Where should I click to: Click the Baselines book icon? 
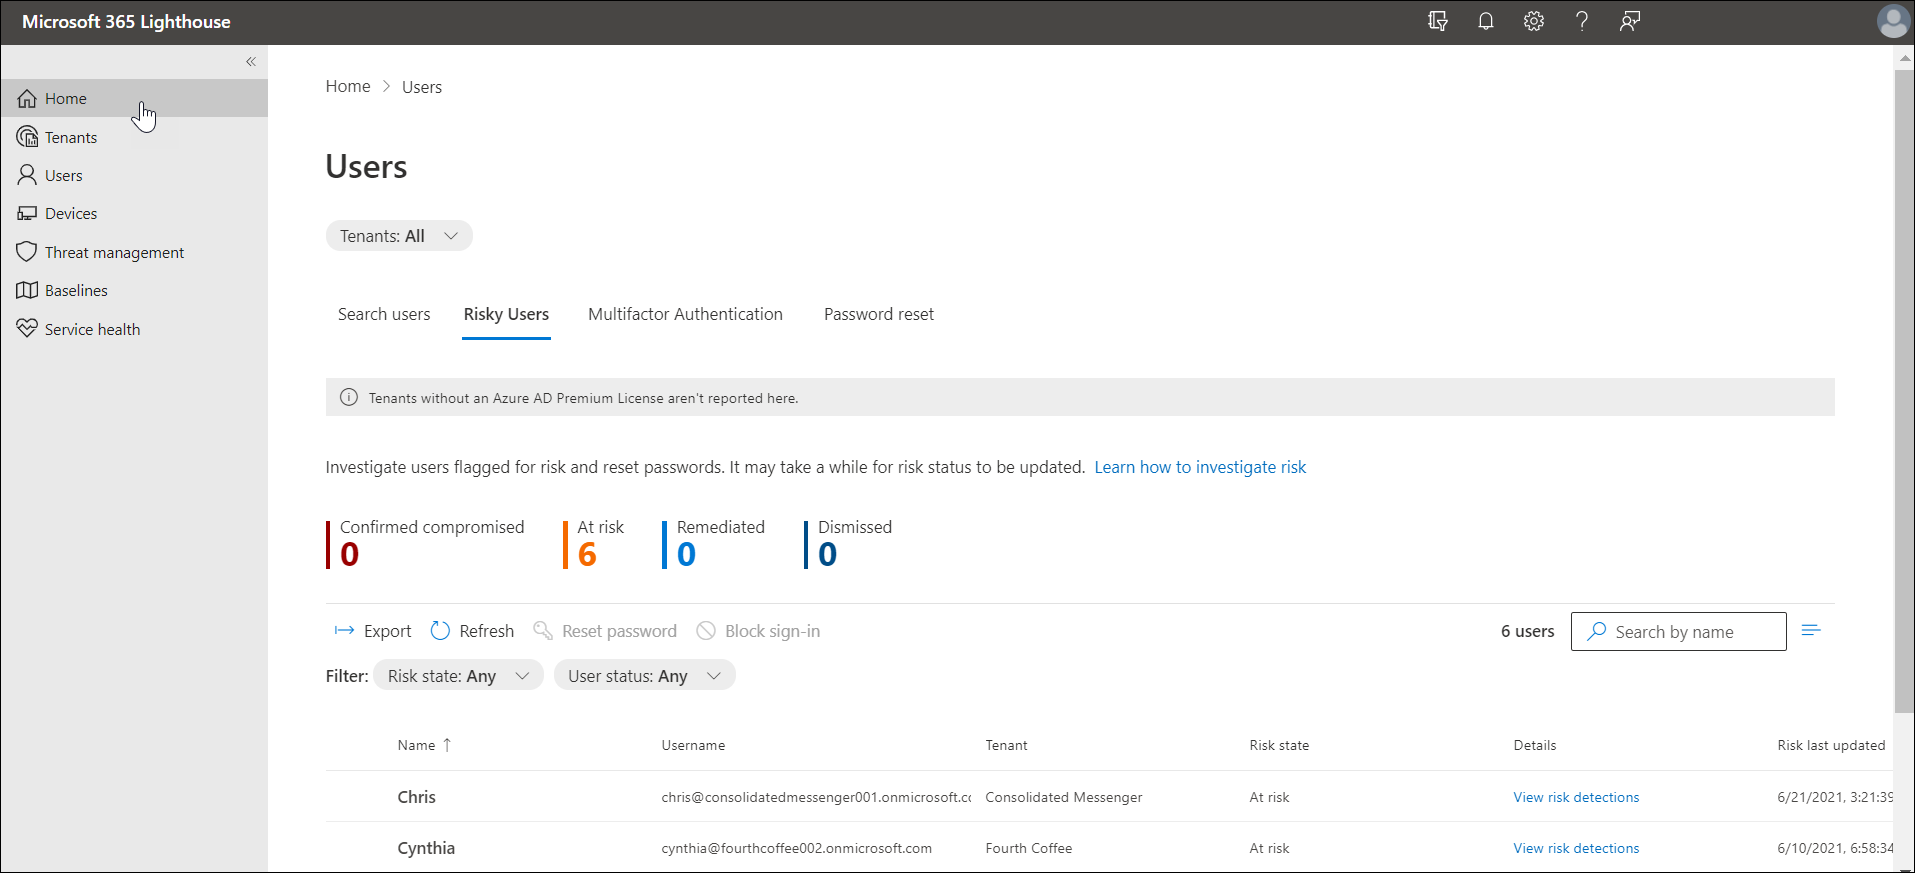[27, 290]
